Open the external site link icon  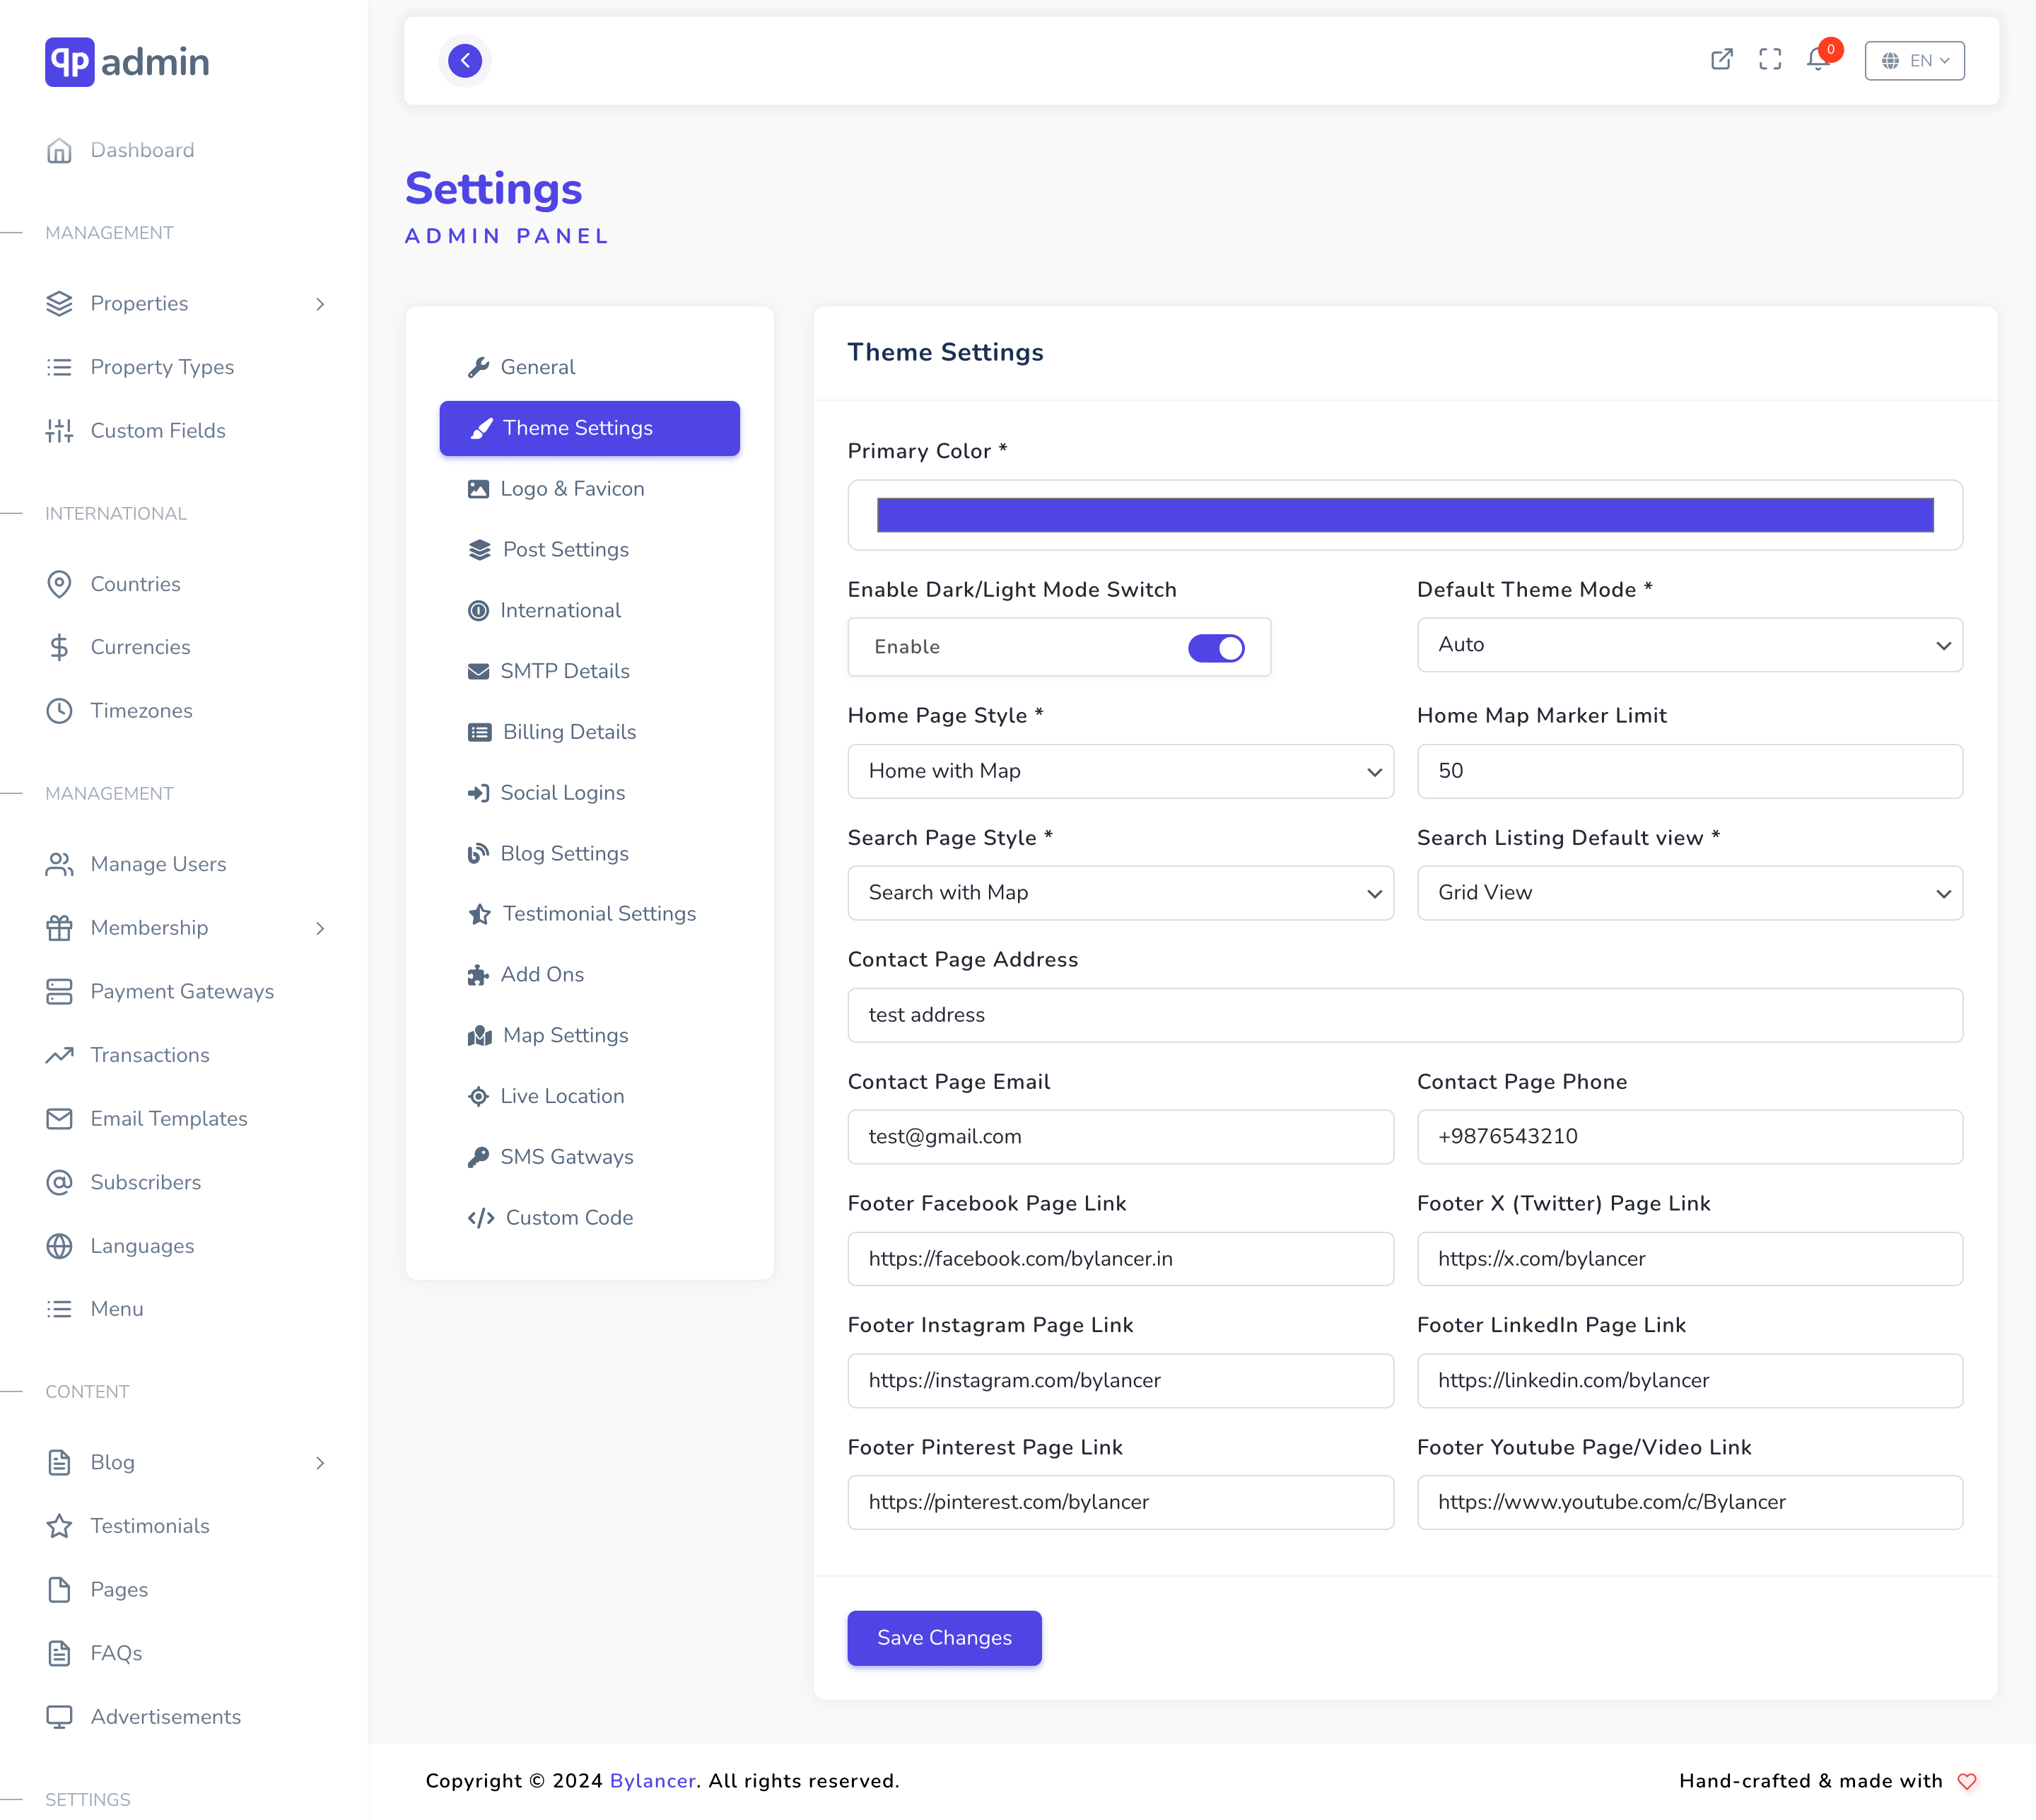click(x=1721, y=60)
